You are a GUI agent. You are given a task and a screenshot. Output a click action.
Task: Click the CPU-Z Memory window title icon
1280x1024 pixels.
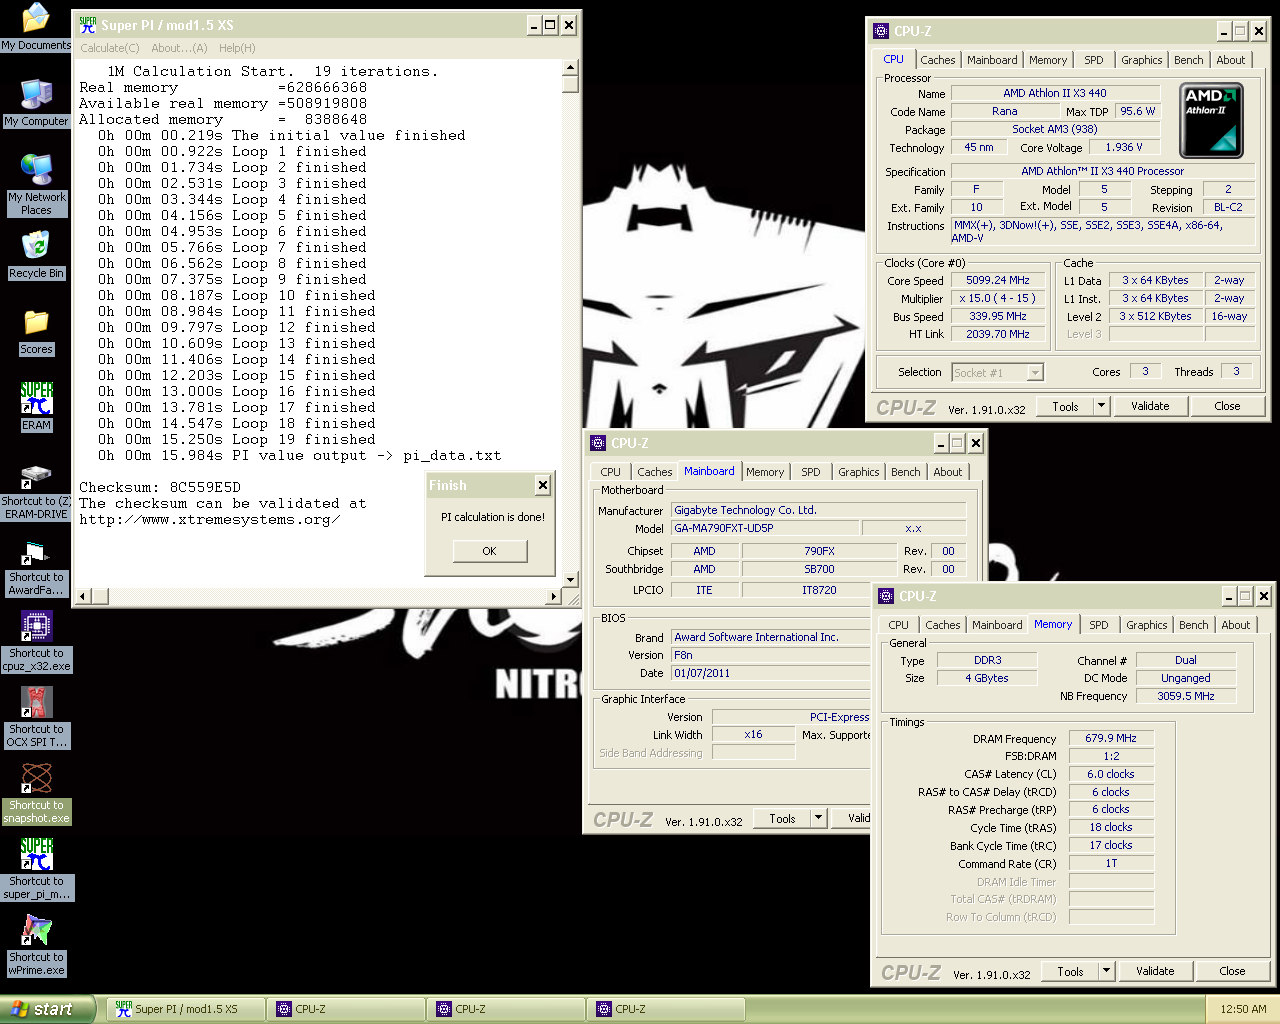pos(886,596)
